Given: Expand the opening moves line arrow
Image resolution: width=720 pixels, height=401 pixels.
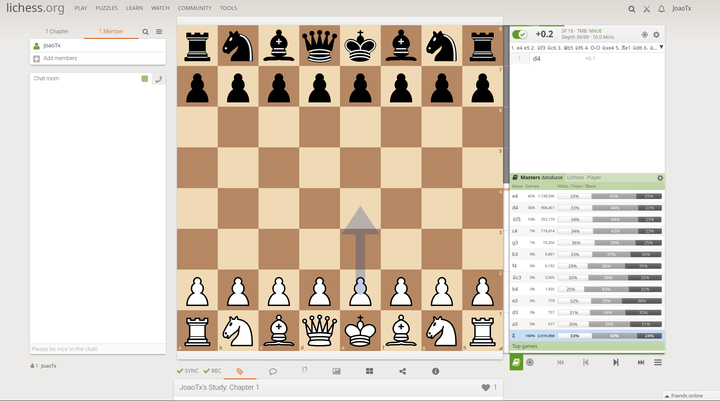Looking at the screenshot, I should 661,46.
